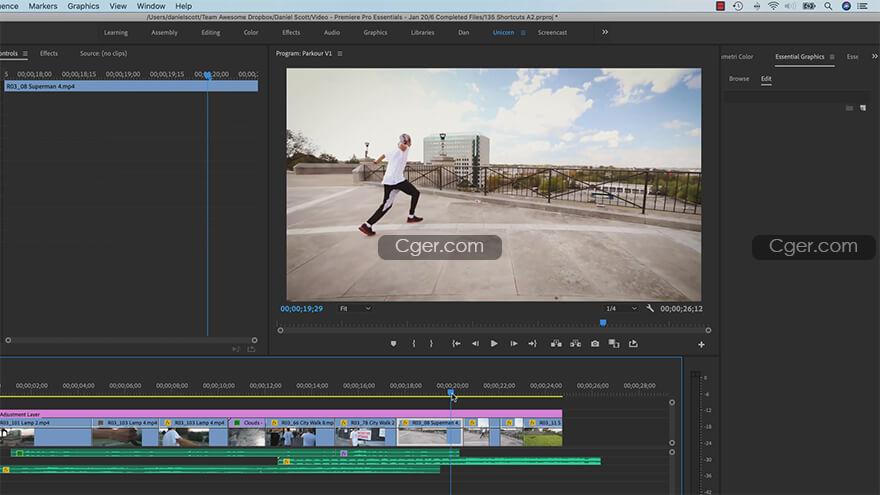The width and height of the screenshot is (880, 495).
Task: Click Effect Controls mini-timeline playhead
Action: coord(208,75)
